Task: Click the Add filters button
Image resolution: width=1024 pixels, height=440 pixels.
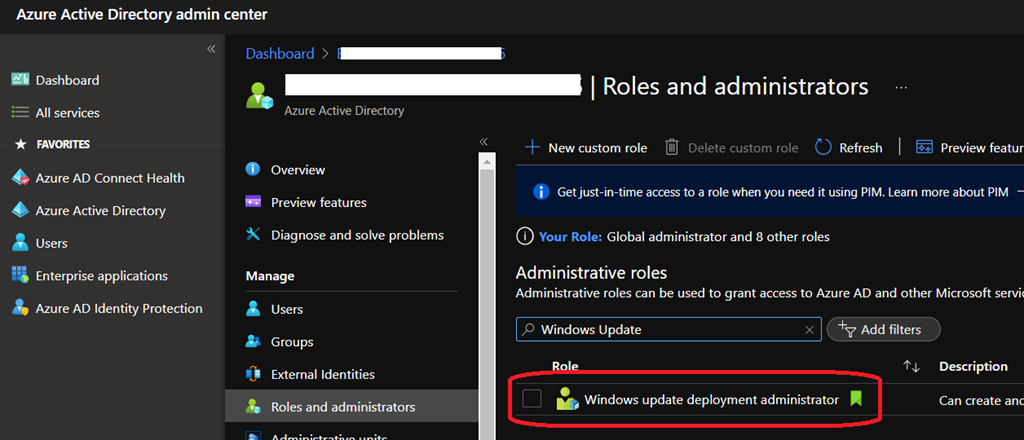Action: coord(883,329)
